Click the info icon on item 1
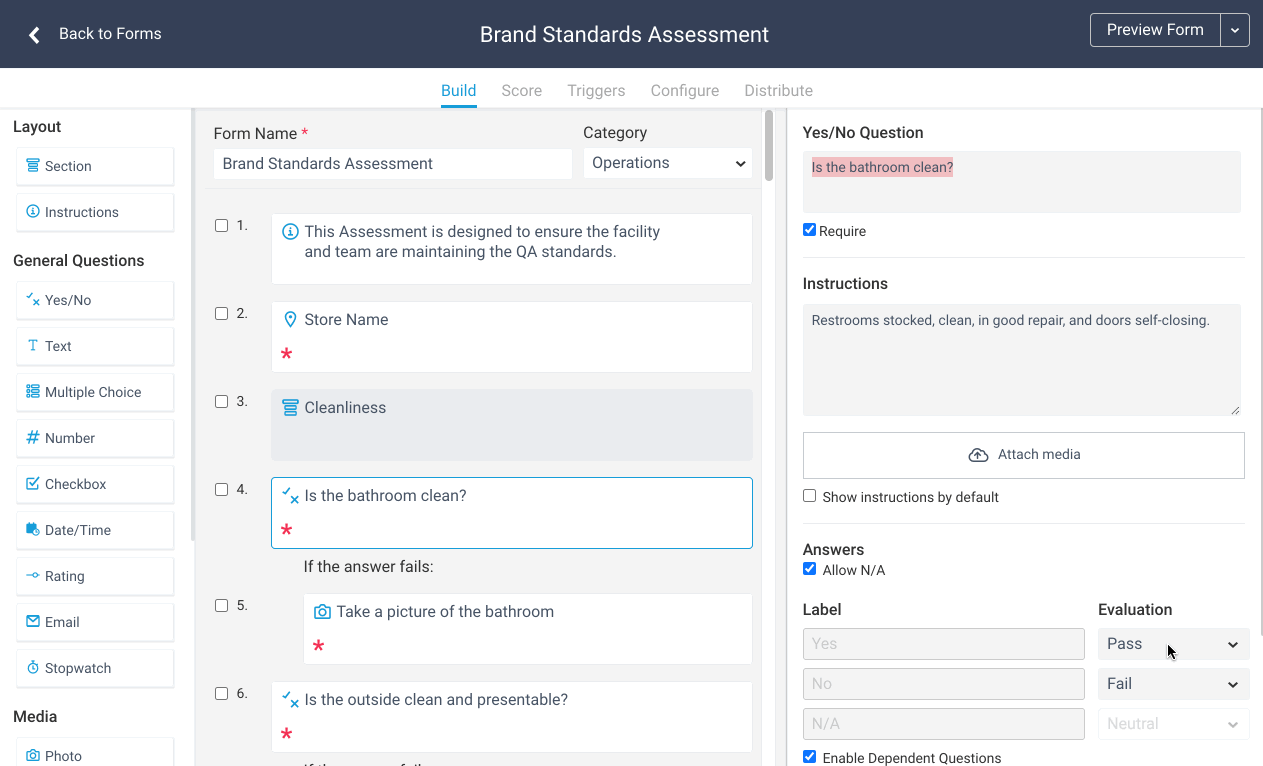 291,232
